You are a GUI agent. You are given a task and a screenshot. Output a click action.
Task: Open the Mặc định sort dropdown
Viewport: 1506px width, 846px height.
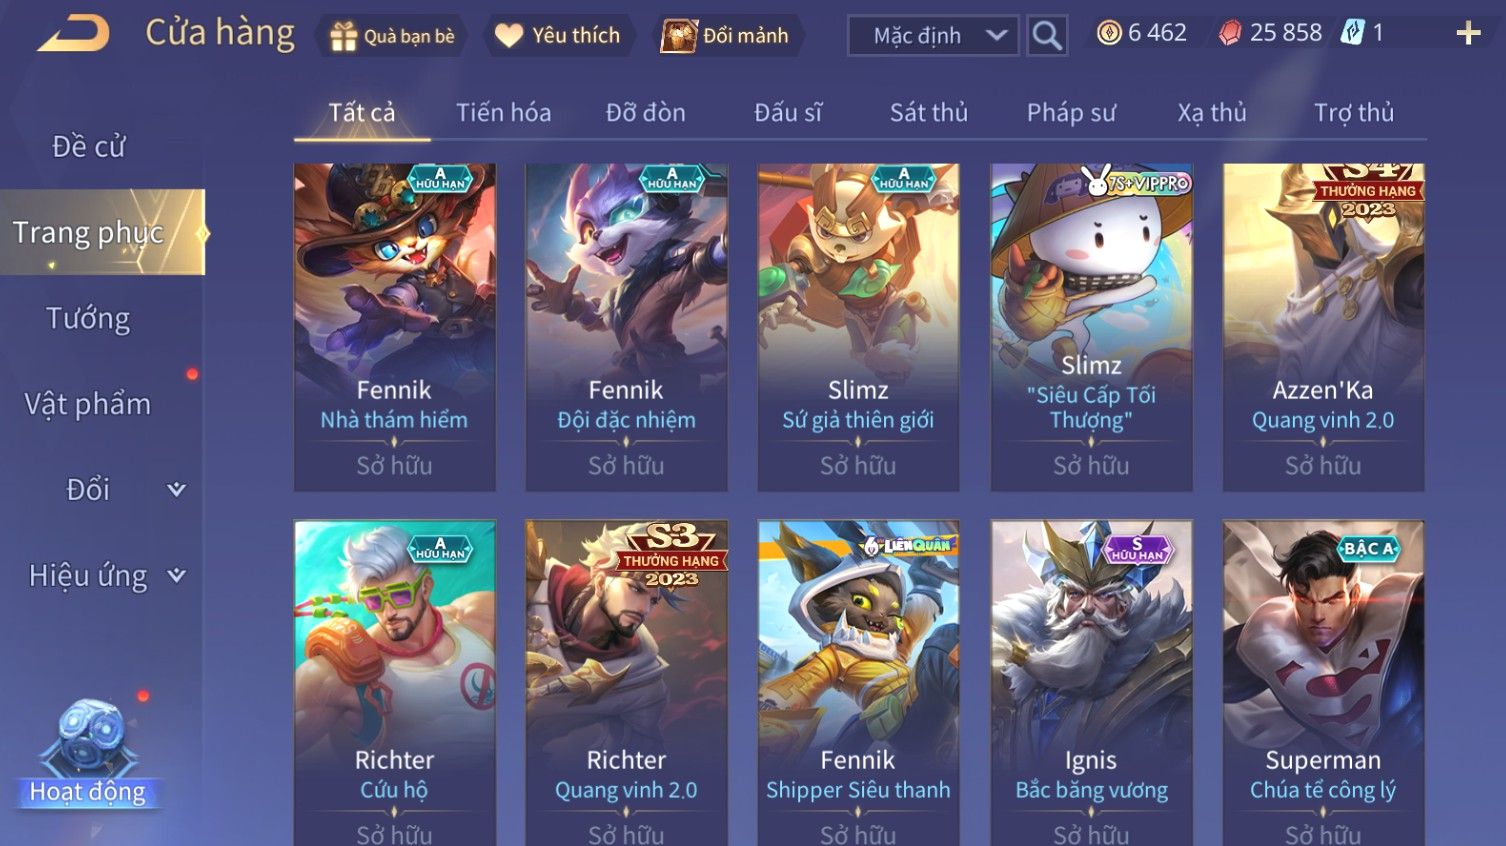[933, 36]
